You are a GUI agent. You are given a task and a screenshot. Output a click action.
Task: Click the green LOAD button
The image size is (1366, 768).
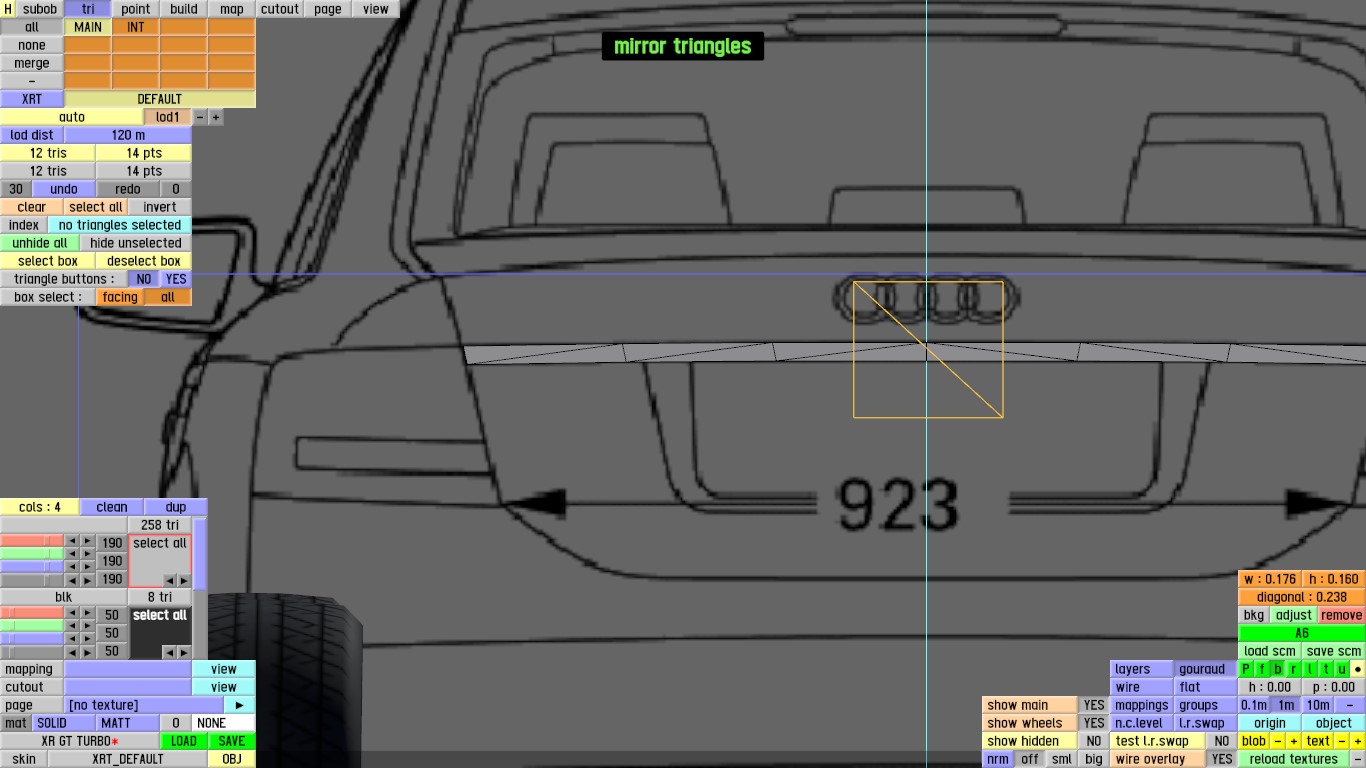[x=184, y=741]
